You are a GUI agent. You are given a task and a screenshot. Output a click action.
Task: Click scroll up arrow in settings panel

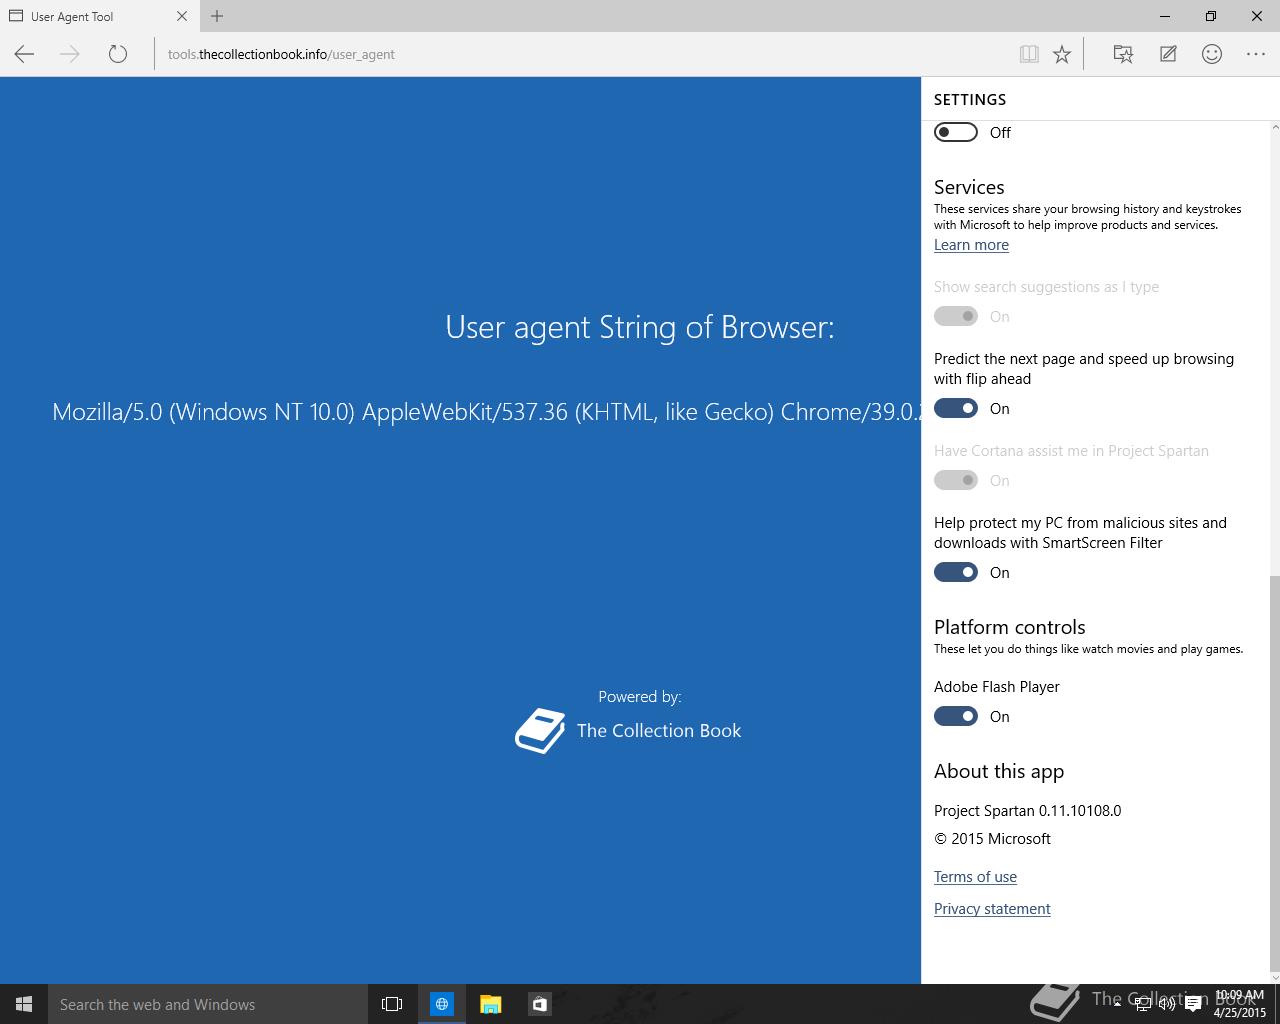coord(1275,127)
